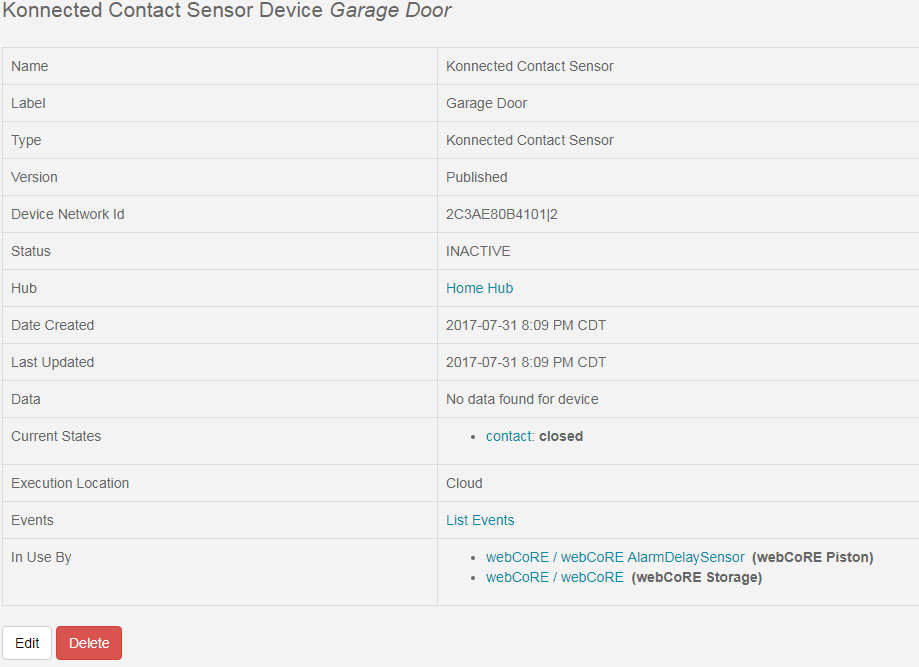Follow the contact state link

coord(509,436)
